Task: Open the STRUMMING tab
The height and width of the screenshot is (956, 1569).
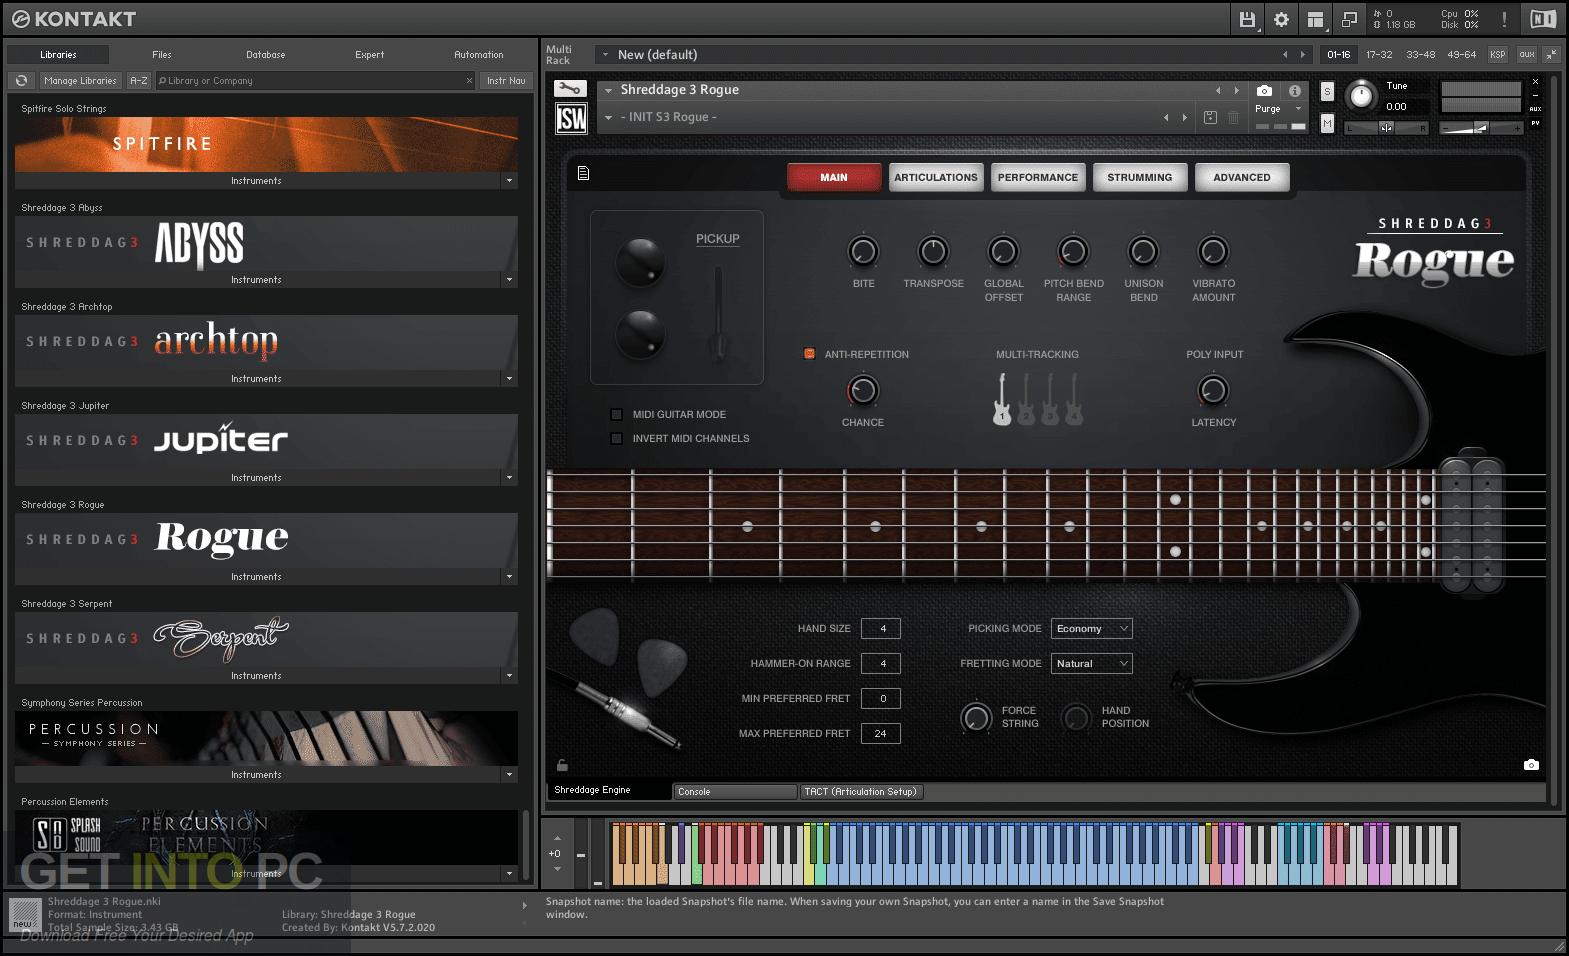Action: [1139, 177]
